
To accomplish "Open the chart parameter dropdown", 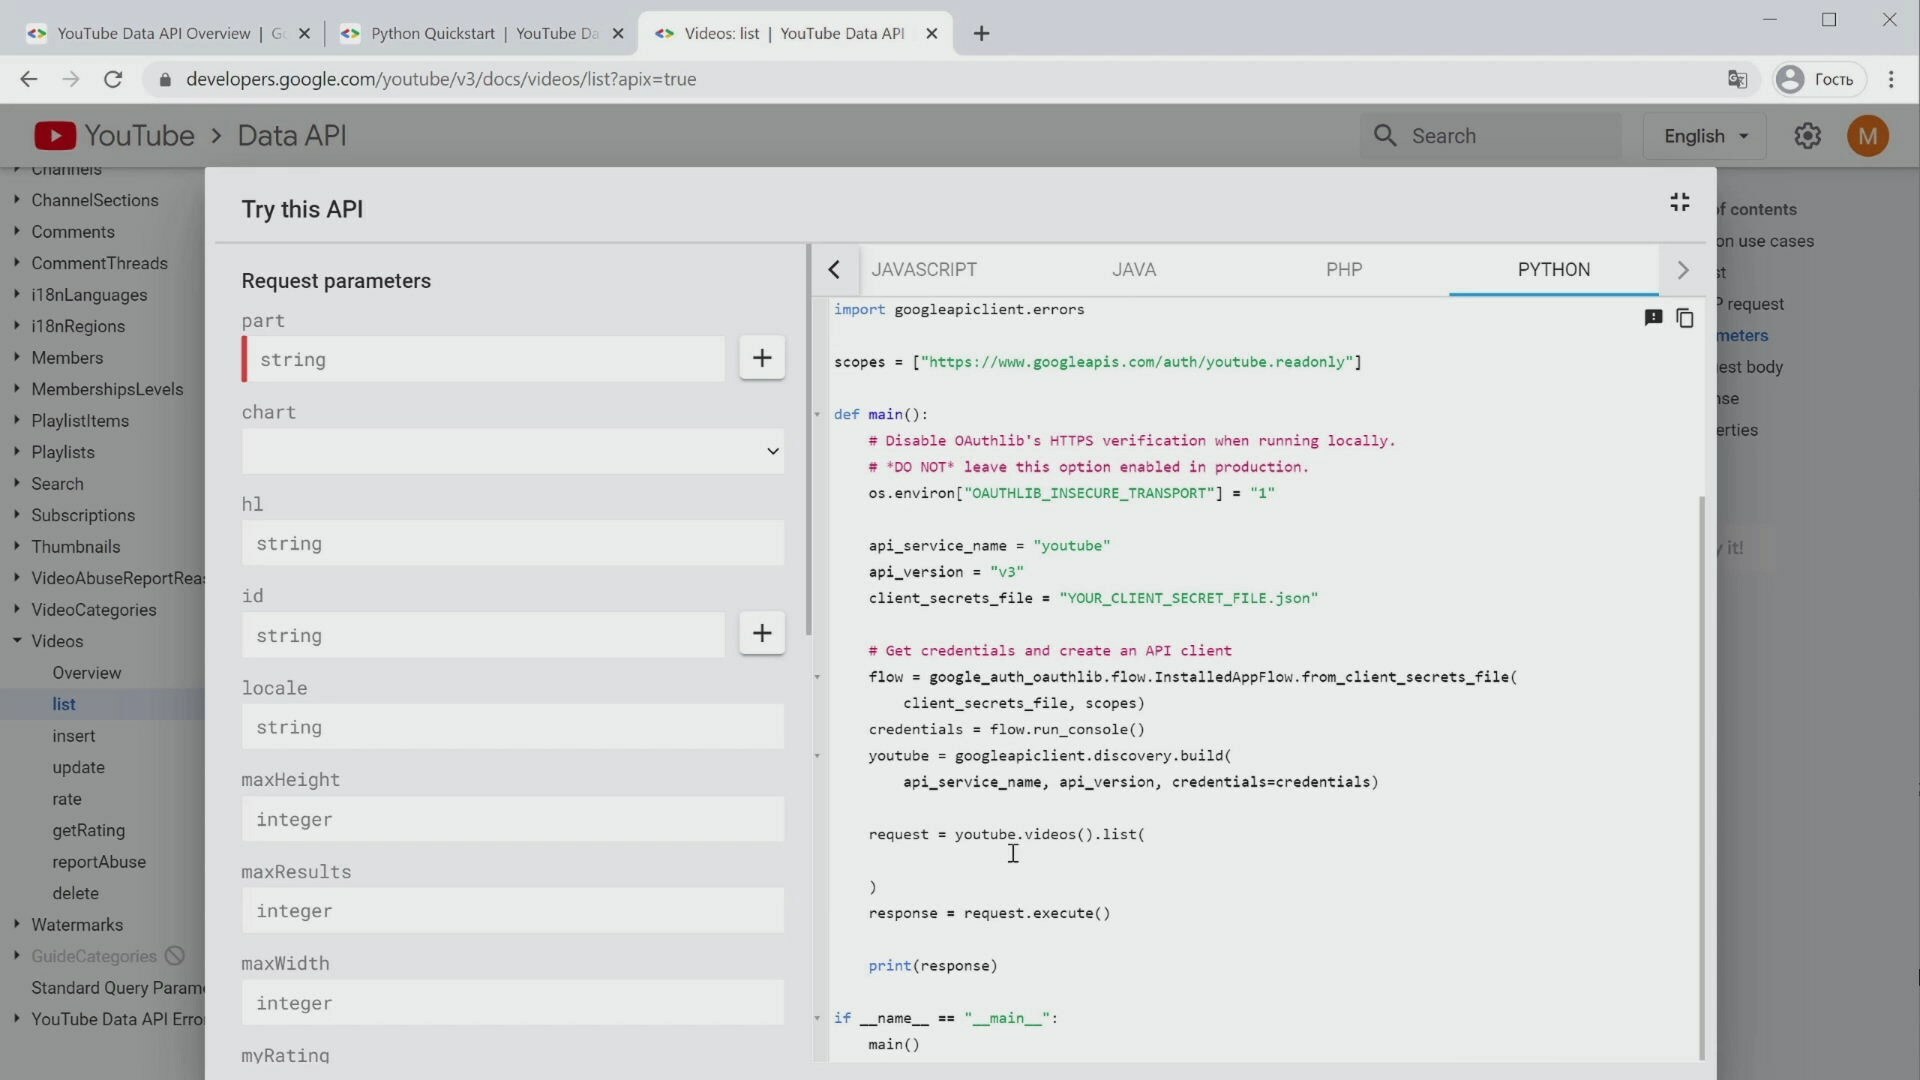I will pyautogui.click(x=513, y=451).
